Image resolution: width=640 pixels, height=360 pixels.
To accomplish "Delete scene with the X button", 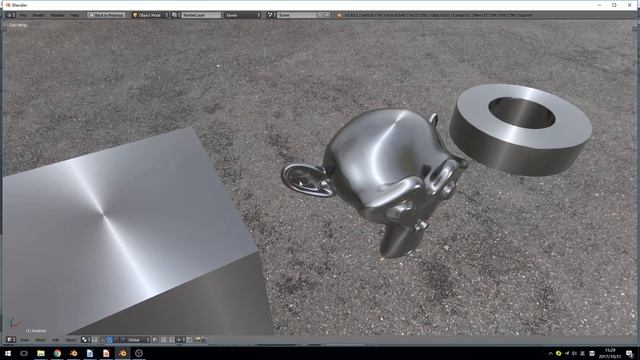I will tap(327, 15).
